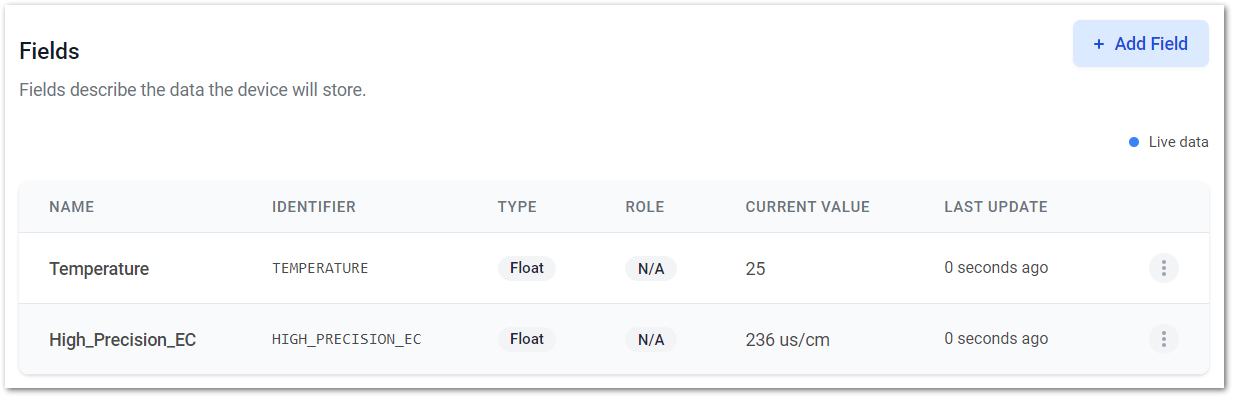Click the N/A role badge for Temperature
The width and height of the screenshot is (1233, 397).
651,269
